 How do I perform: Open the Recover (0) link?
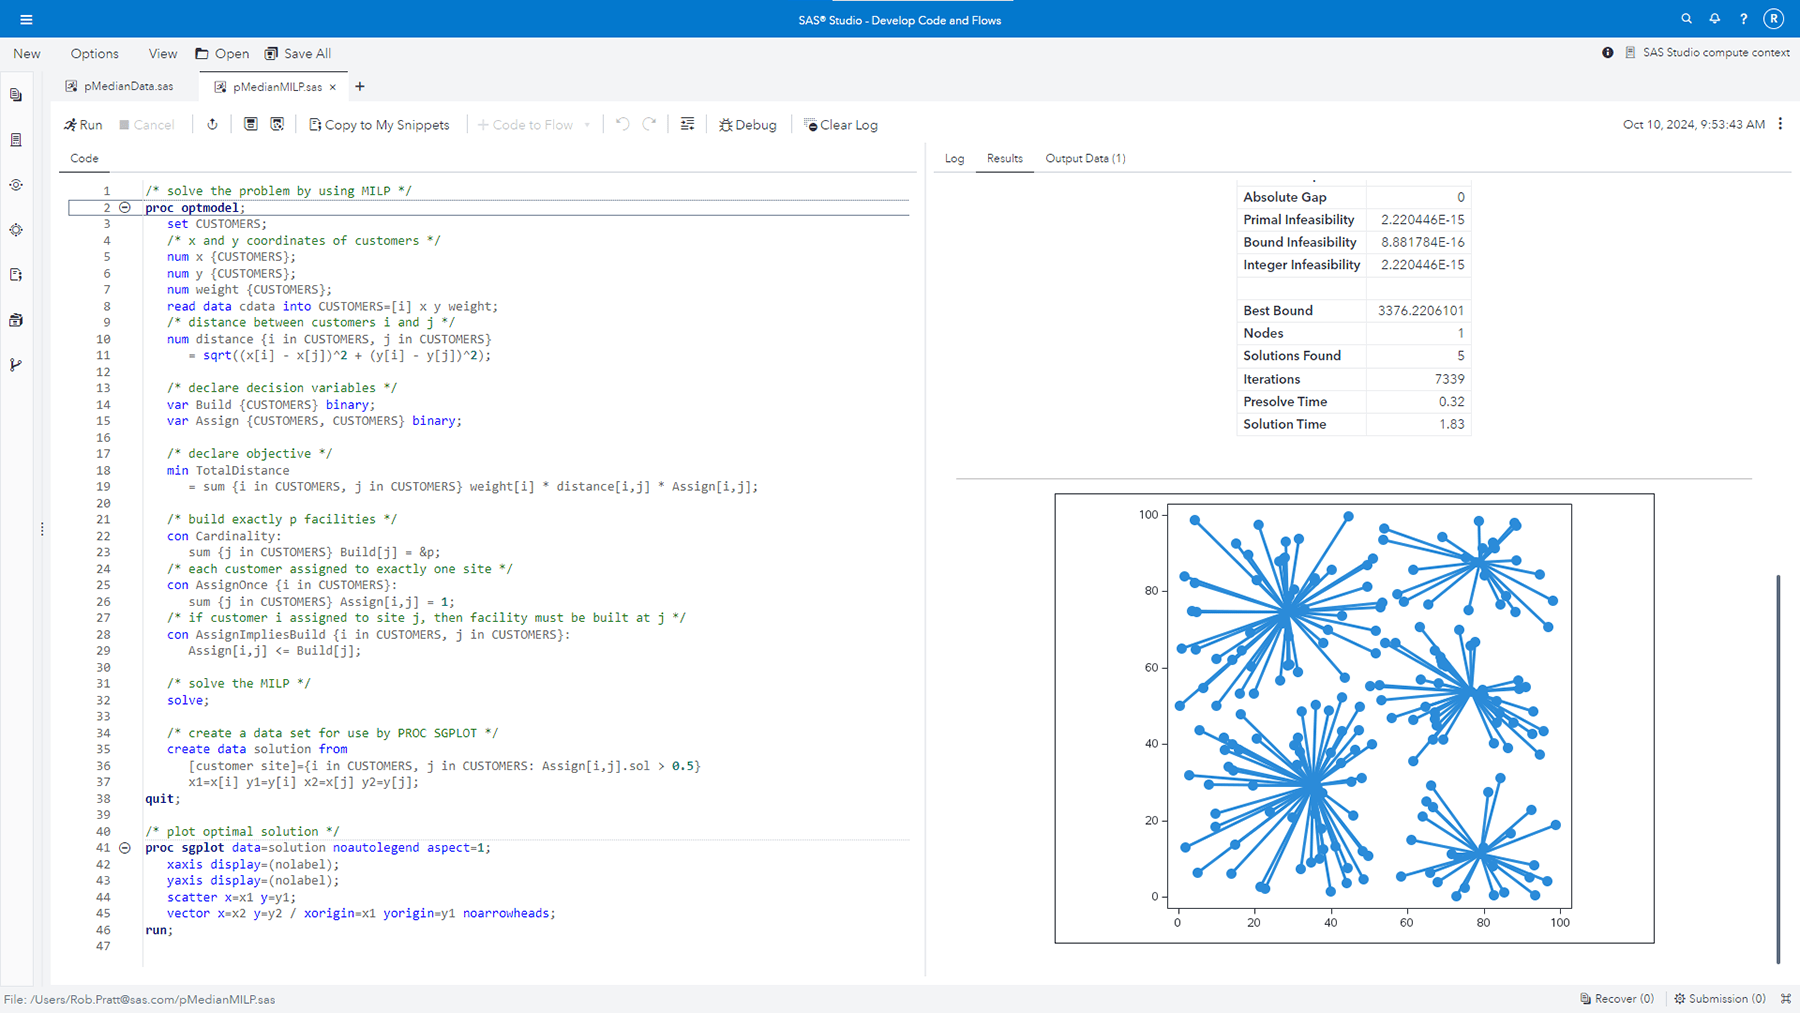[1616, 998]
